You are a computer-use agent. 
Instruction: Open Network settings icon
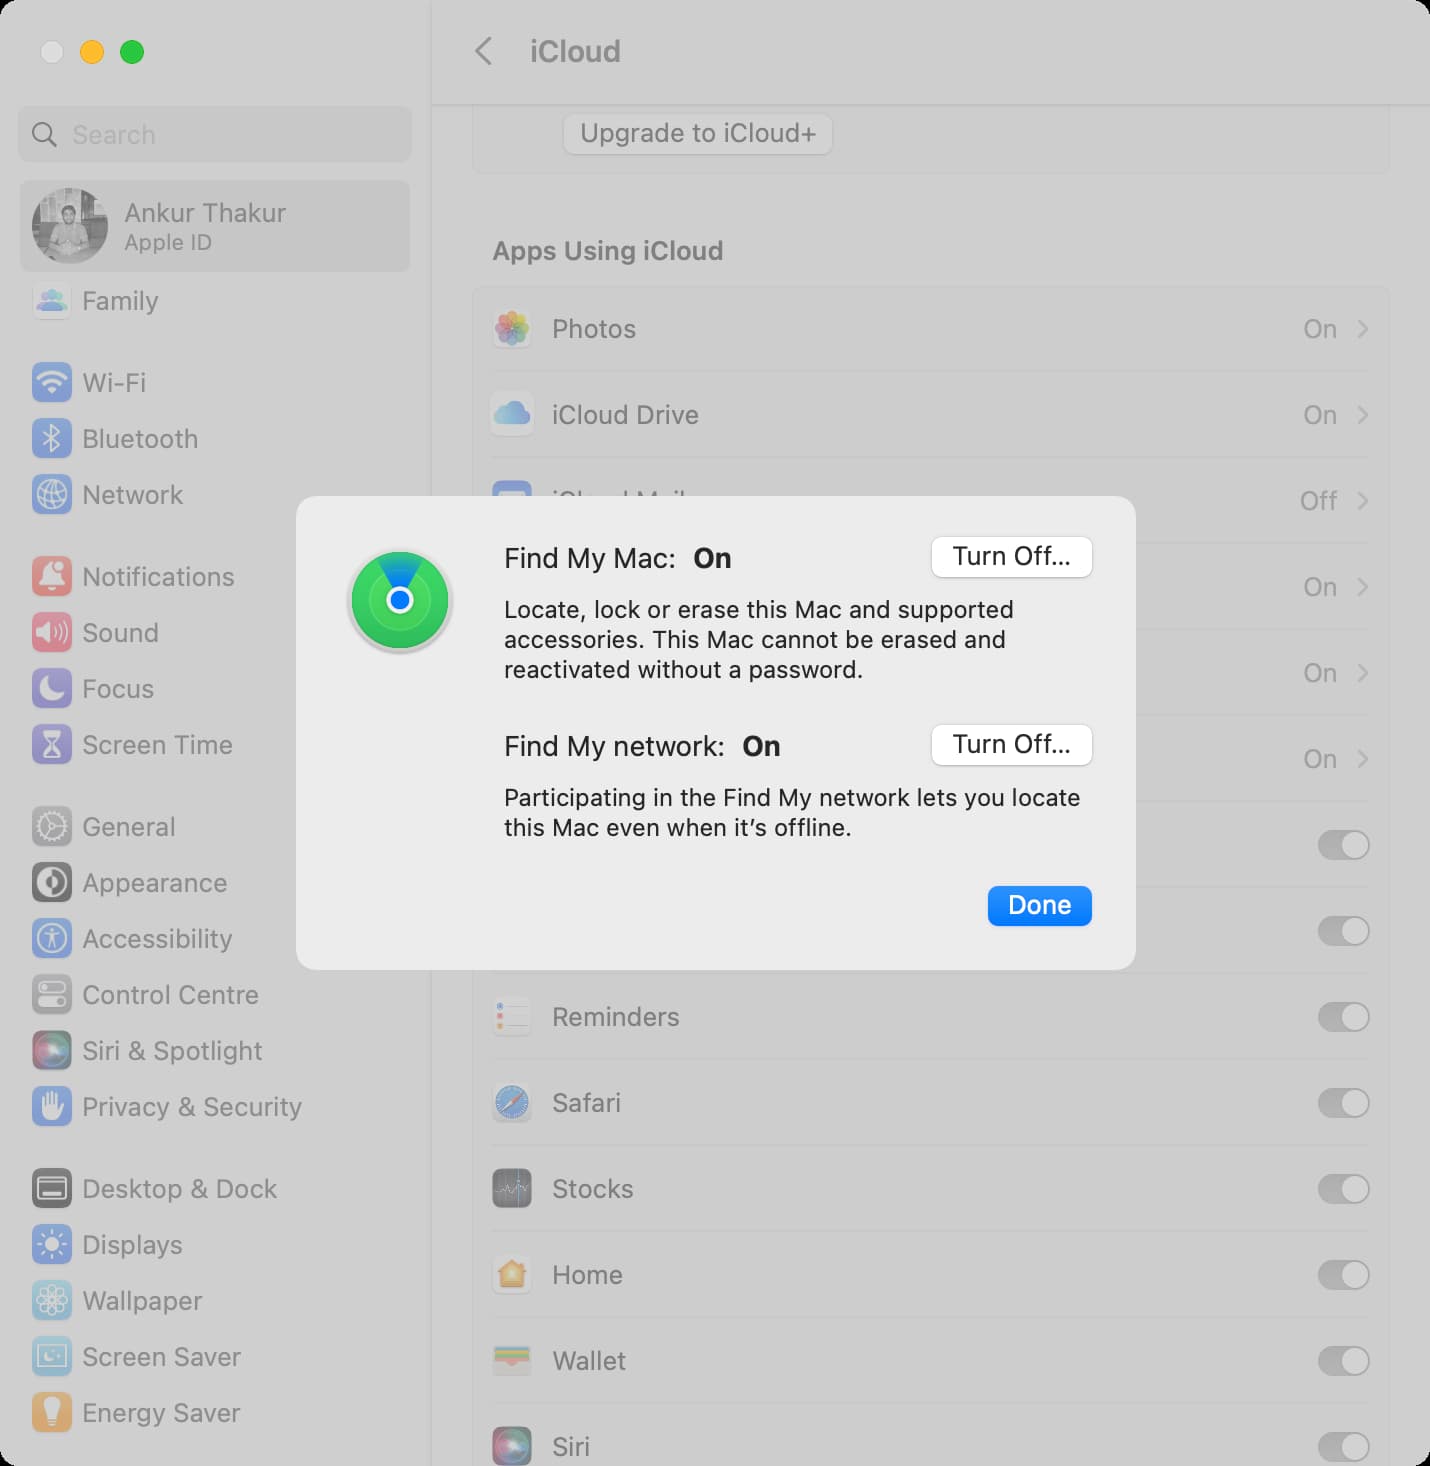pyautogui.click(x=52, y=494)
